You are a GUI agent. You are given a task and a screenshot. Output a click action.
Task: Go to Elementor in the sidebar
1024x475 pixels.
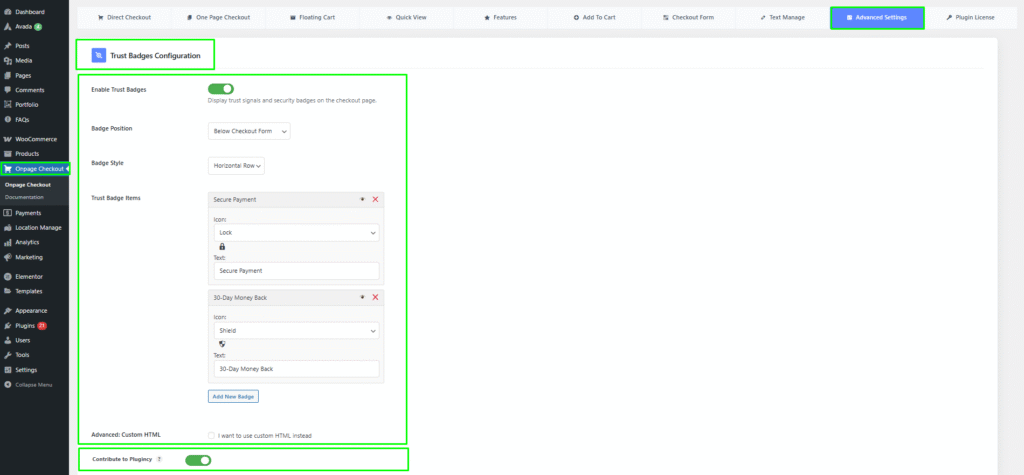click(x=29, y=276)
